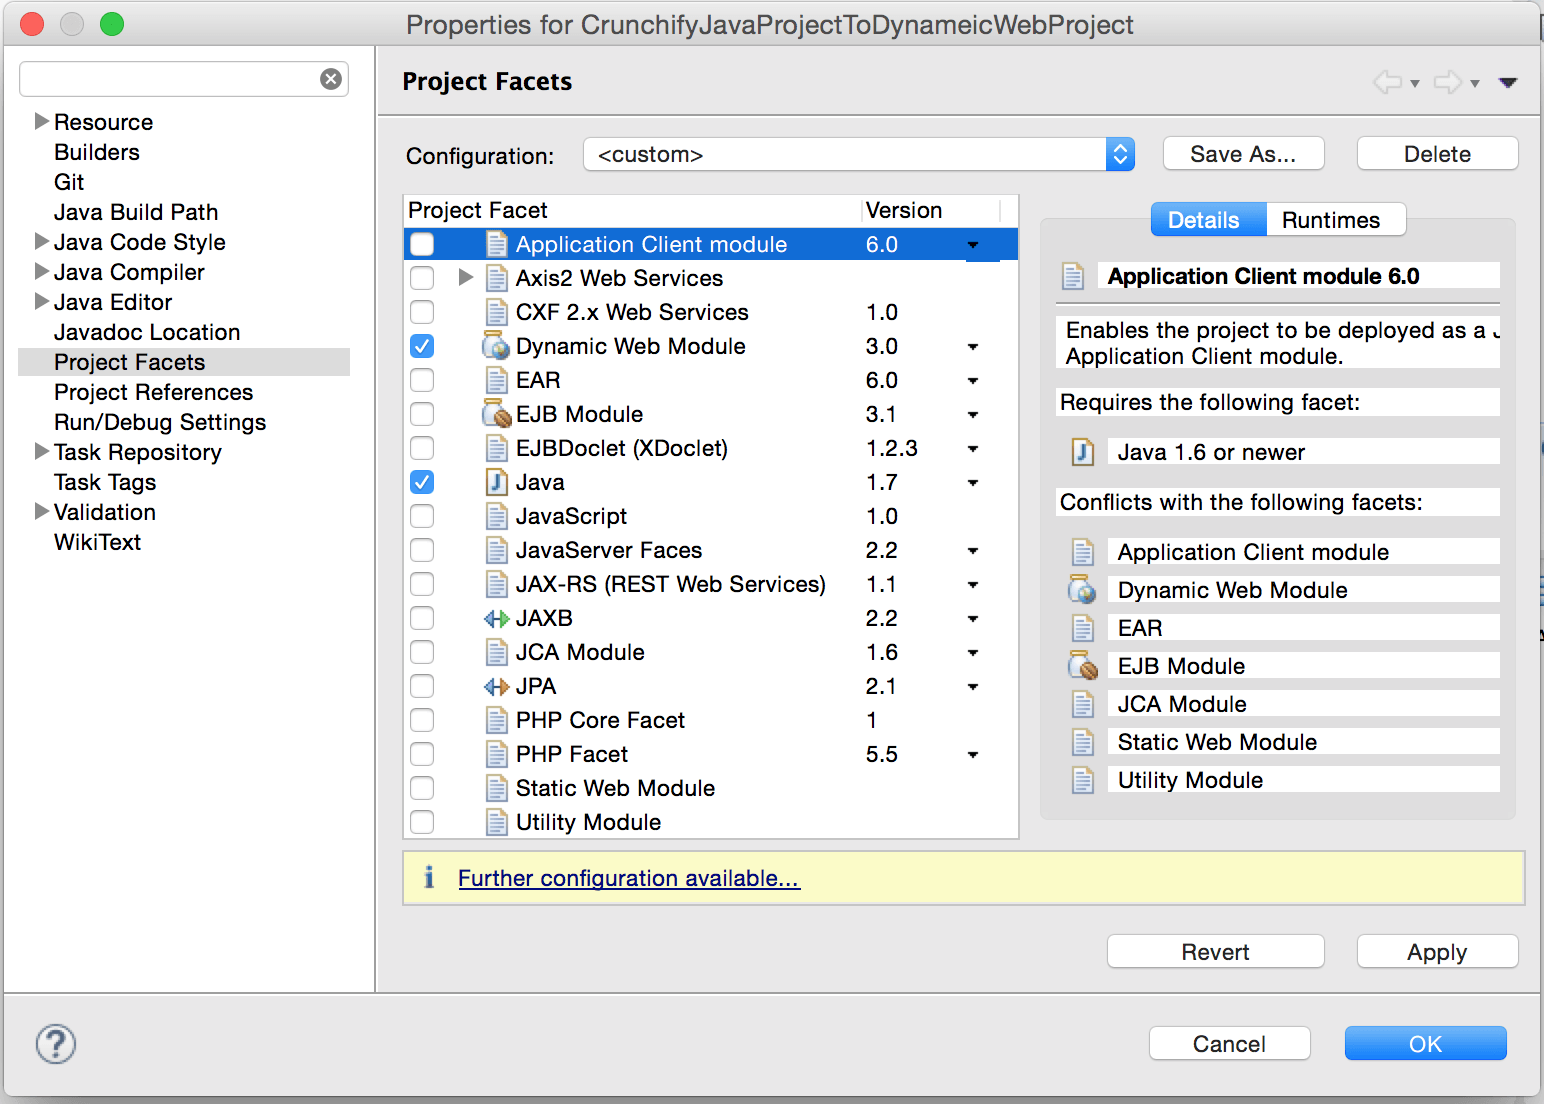Uncheck the Dynamic Web Module facet
Image resolution: width=1544 pixels, height=1104 pixels.
(x=422, y=346)
